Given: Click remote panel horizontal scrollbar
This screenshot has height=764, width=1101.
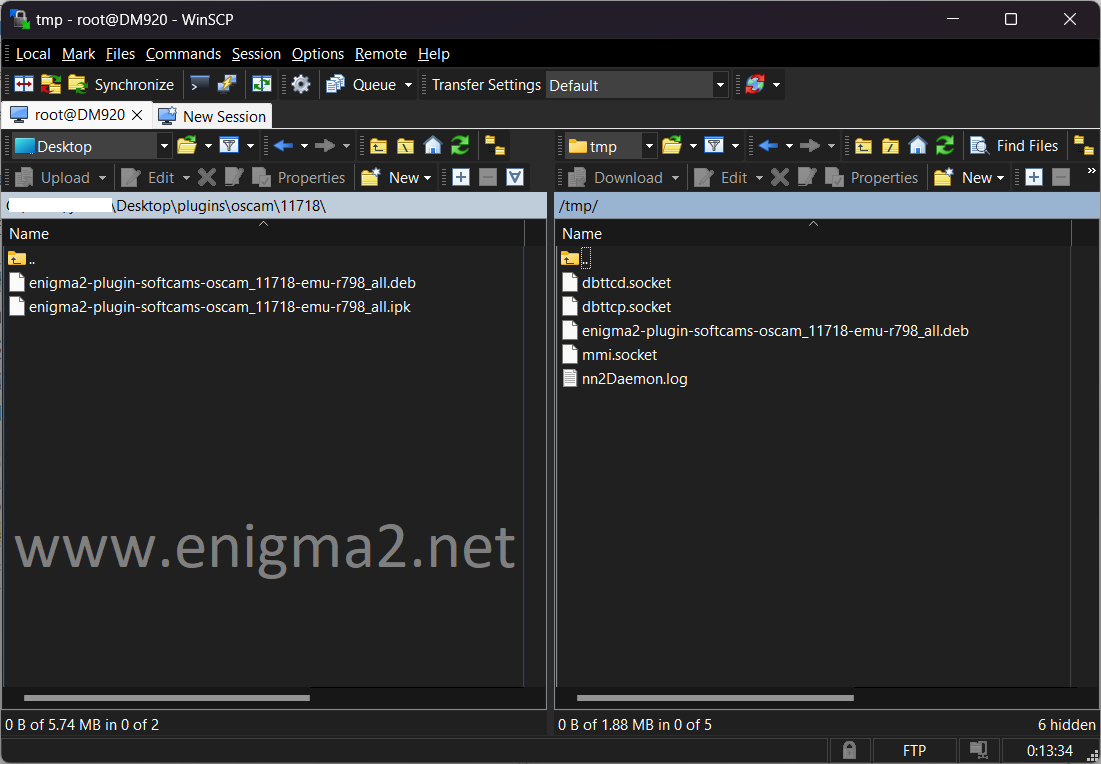Looking at the screenshot, I should pyautogui.click(x=716, y=698).
